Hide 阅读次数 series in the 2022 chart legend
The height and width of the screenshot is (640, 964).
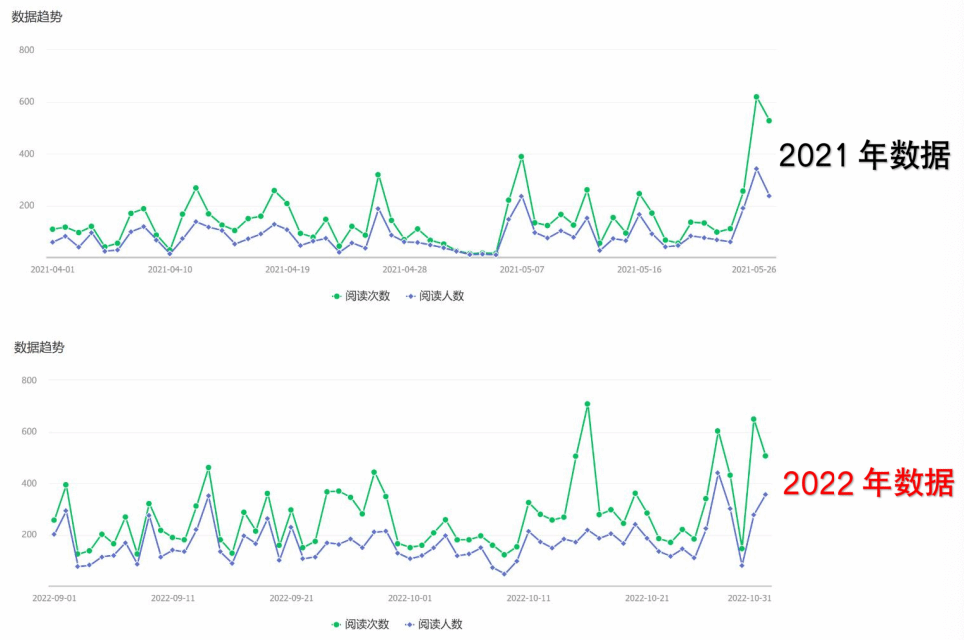pyautogui.click(x=362, y=624)
